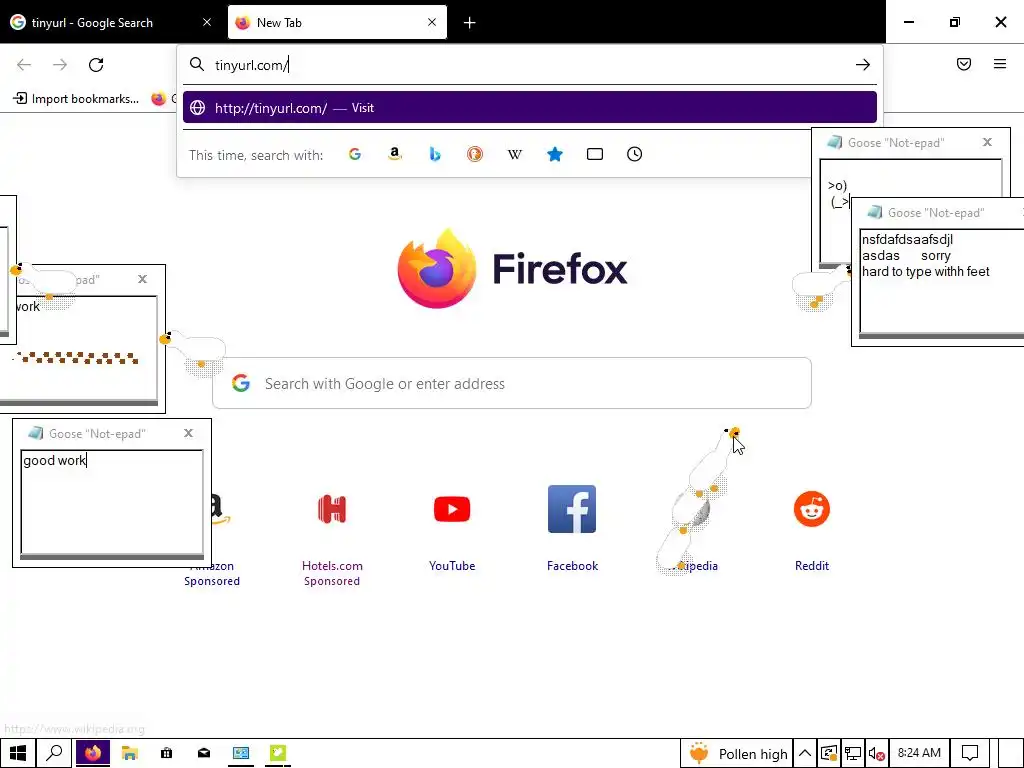1024x768 pixels.
Task: Close the Not-epad with brown footprints
Action: (x=142, y=279)
